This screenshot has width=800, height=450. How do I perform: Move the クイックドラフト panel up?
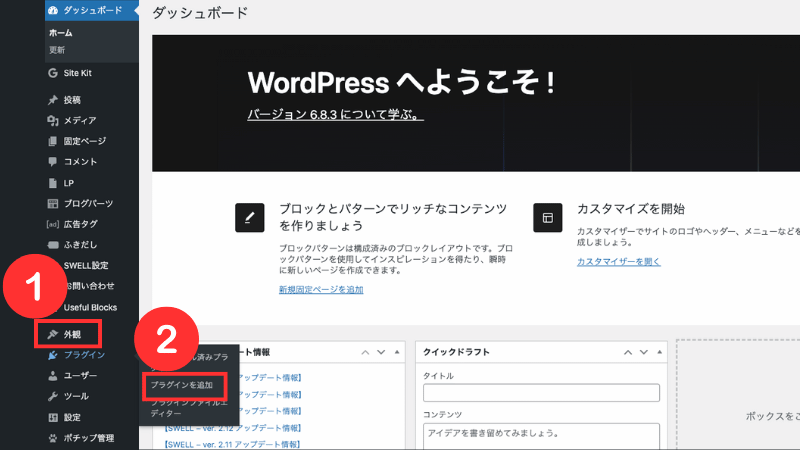(628, 353)
